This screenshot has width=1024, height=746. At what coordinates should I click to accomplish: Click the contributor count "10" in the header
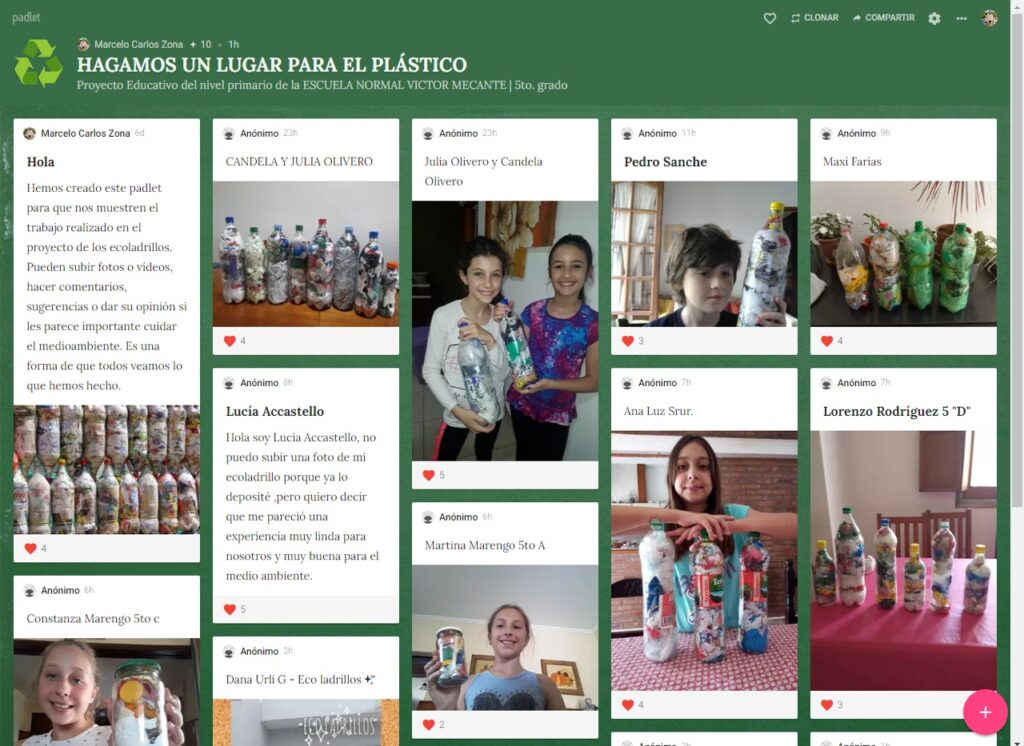click(x=206, y=44)
